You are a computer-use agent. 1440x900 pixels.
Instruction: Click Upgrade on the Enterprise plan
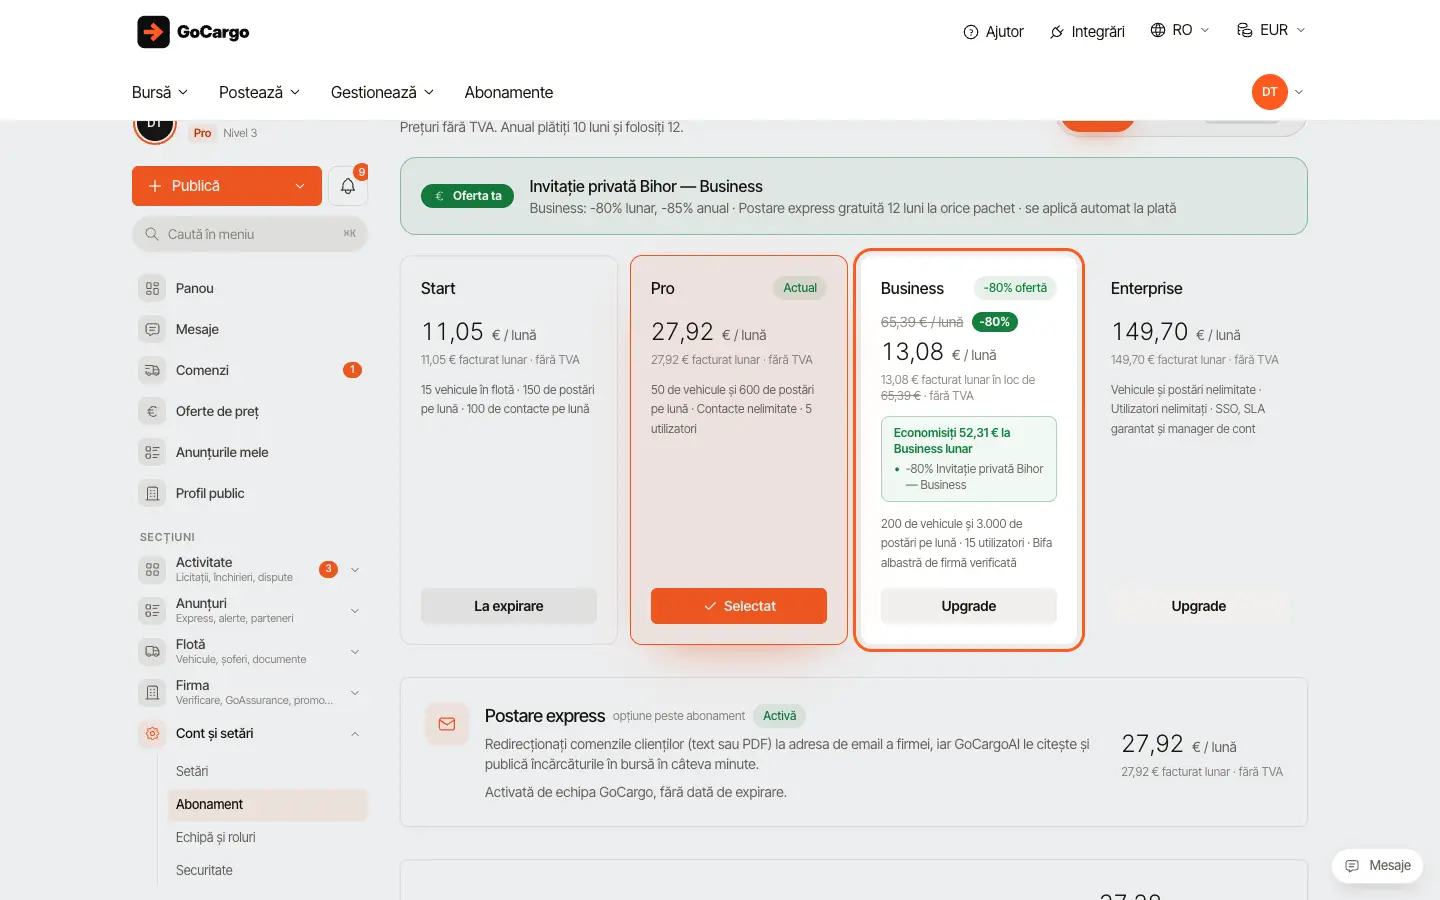(x=1199, y=606)
